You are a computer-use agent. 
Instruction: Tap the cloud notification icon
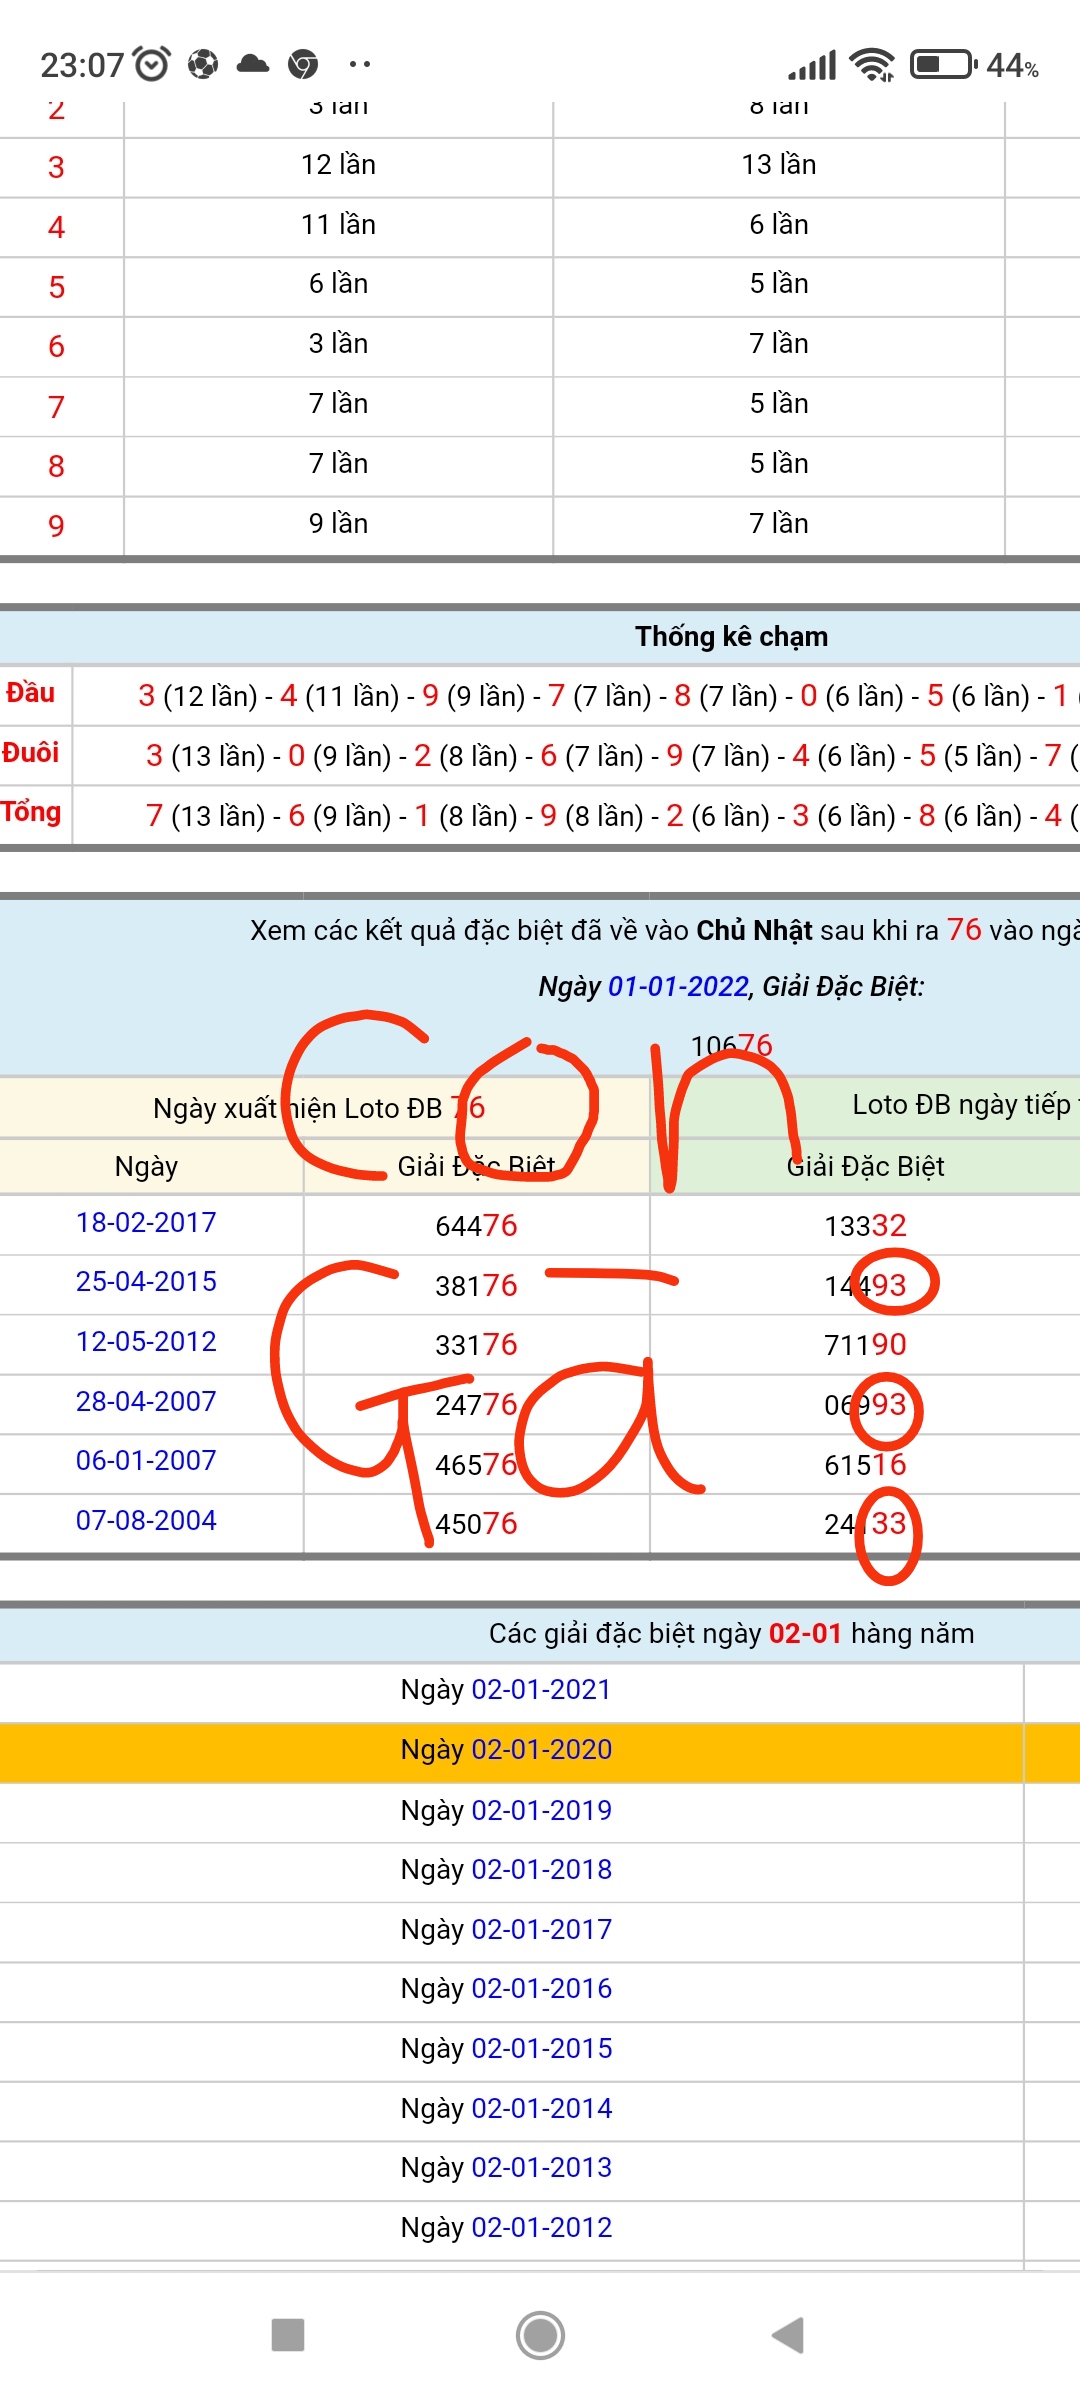[x=253, y=65]
